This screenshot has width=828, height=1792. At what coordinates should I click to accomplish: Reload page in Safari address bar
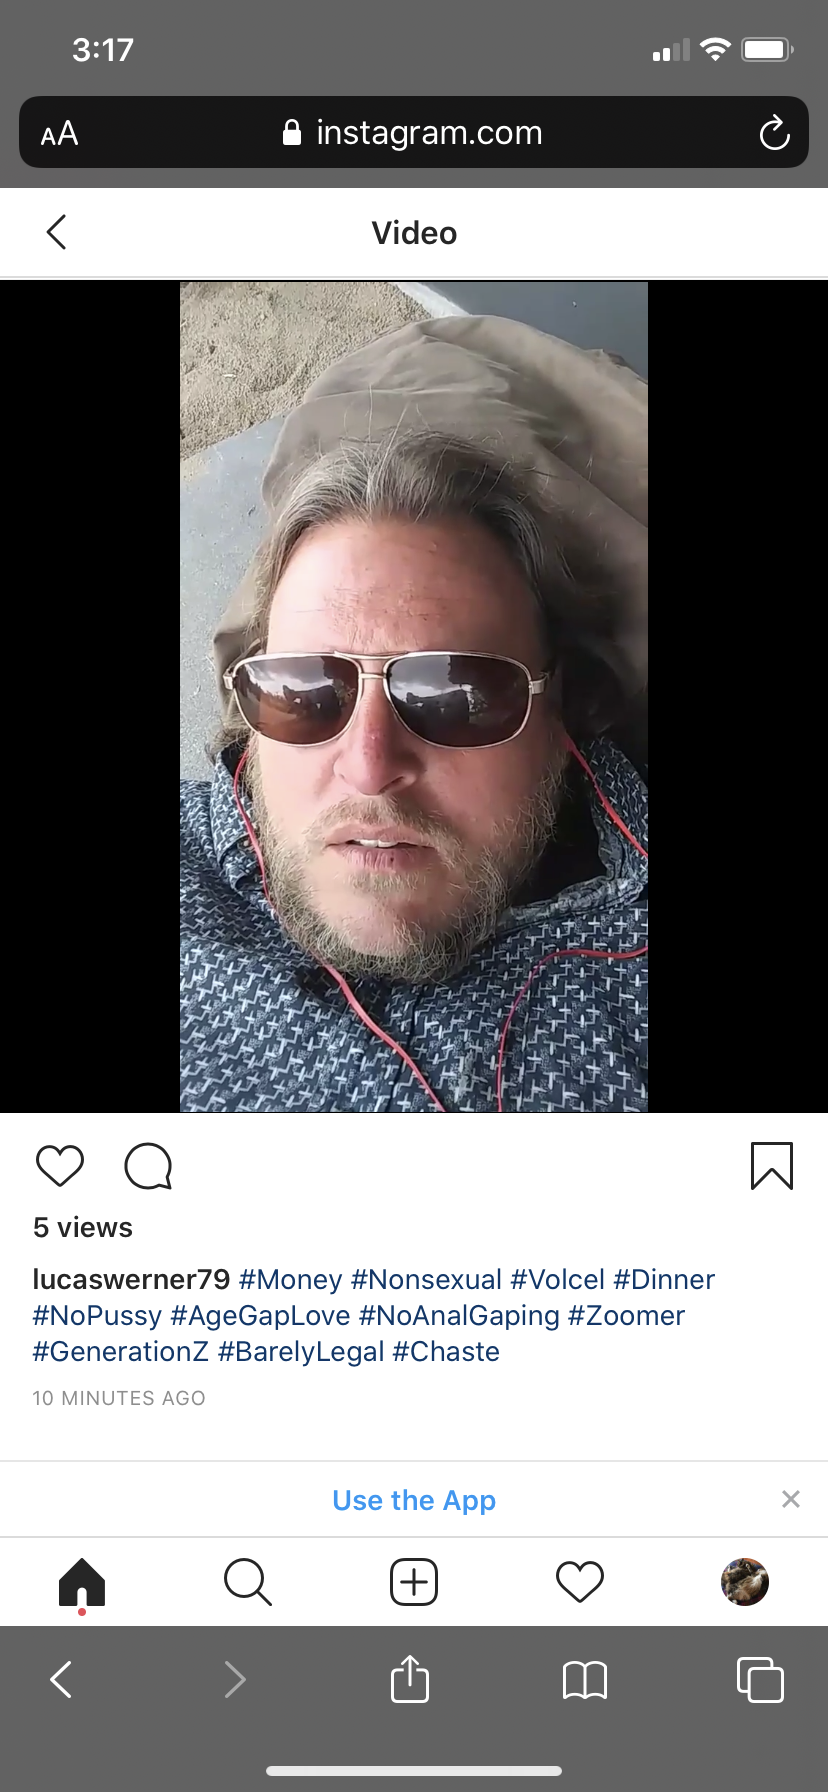pyautogui.click(x=774, y=133)
